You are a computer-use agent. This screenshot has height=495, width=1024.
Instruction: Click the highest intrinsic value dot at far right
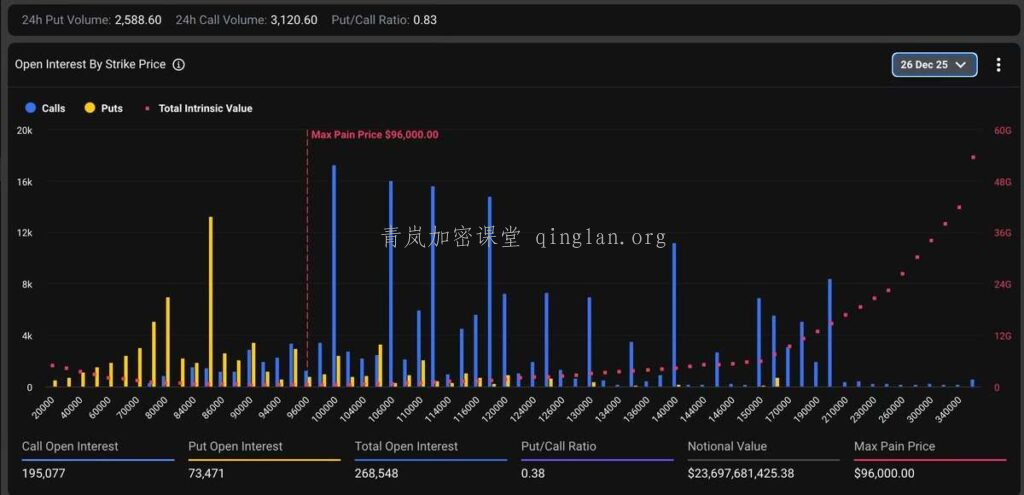[973, 157]
